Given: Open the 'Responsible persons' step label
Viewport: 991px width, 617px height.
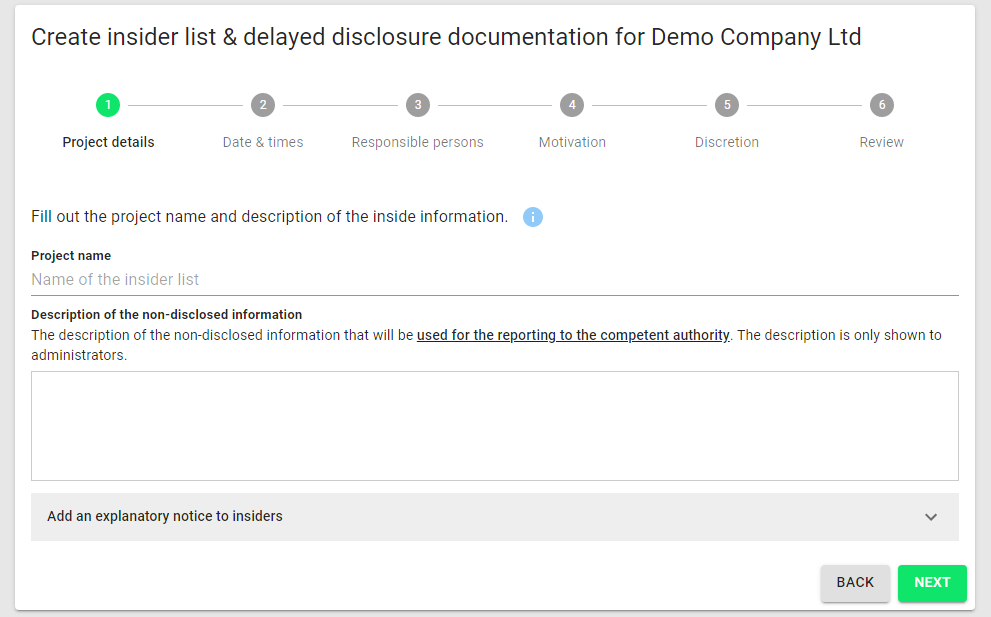Looking at the screenshot, I should point(418,142).
